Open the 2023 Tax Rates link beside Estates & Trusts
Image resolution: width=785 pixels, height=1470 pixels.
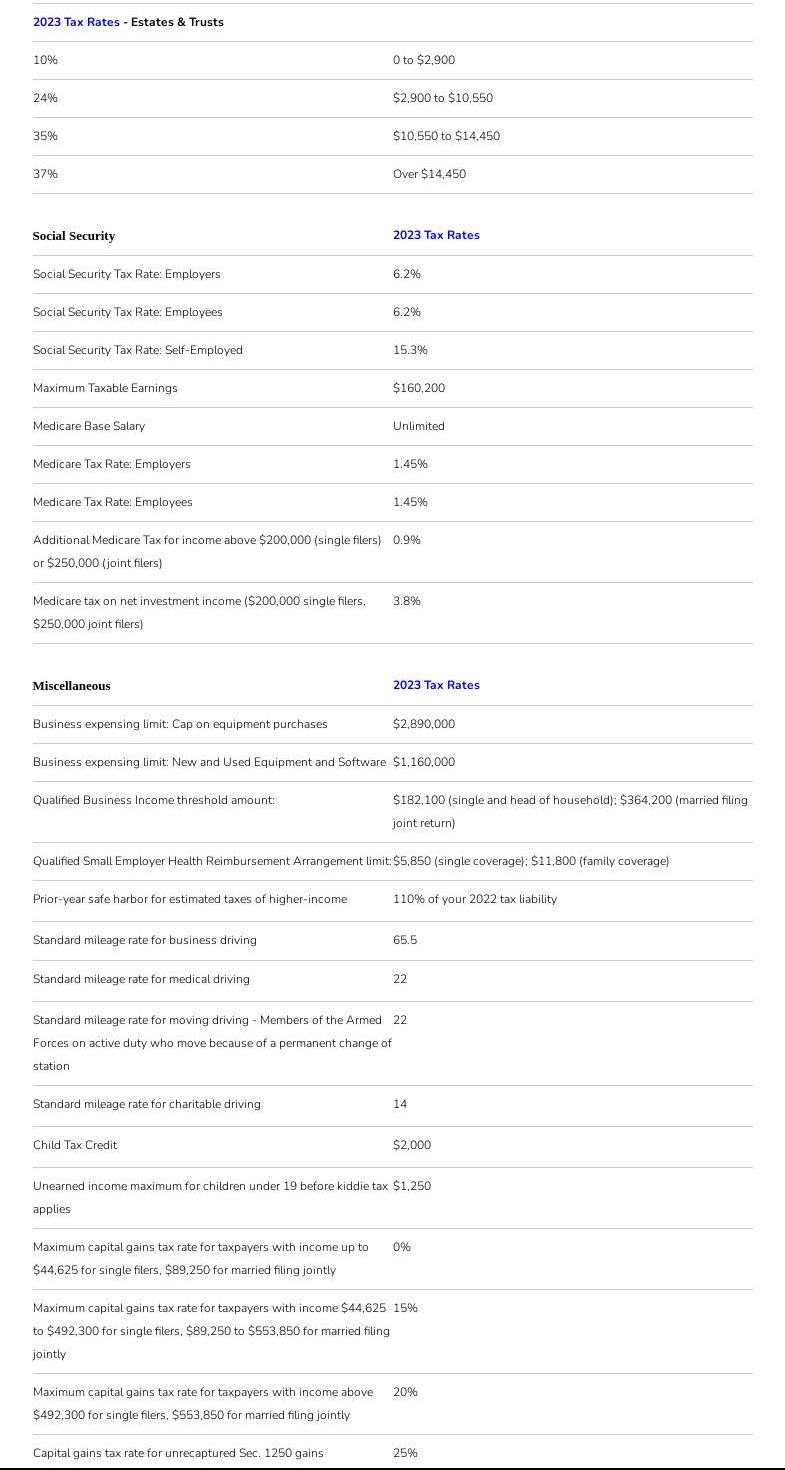point(76,22)
